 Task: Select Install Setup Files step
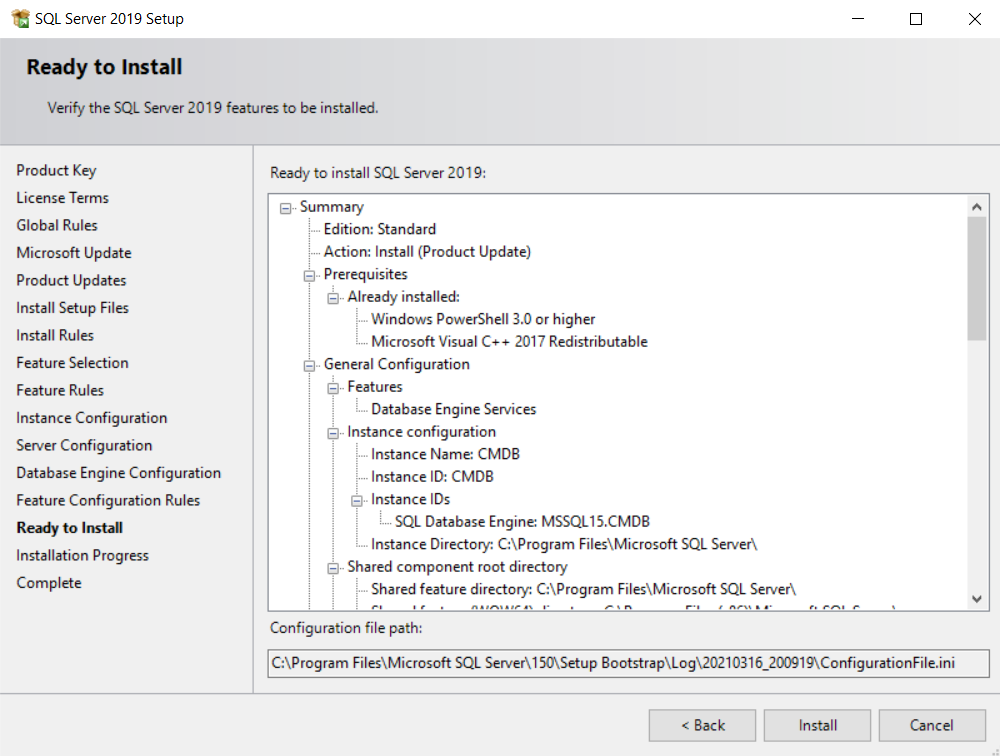pyautogui.click(x=73, y=308)
